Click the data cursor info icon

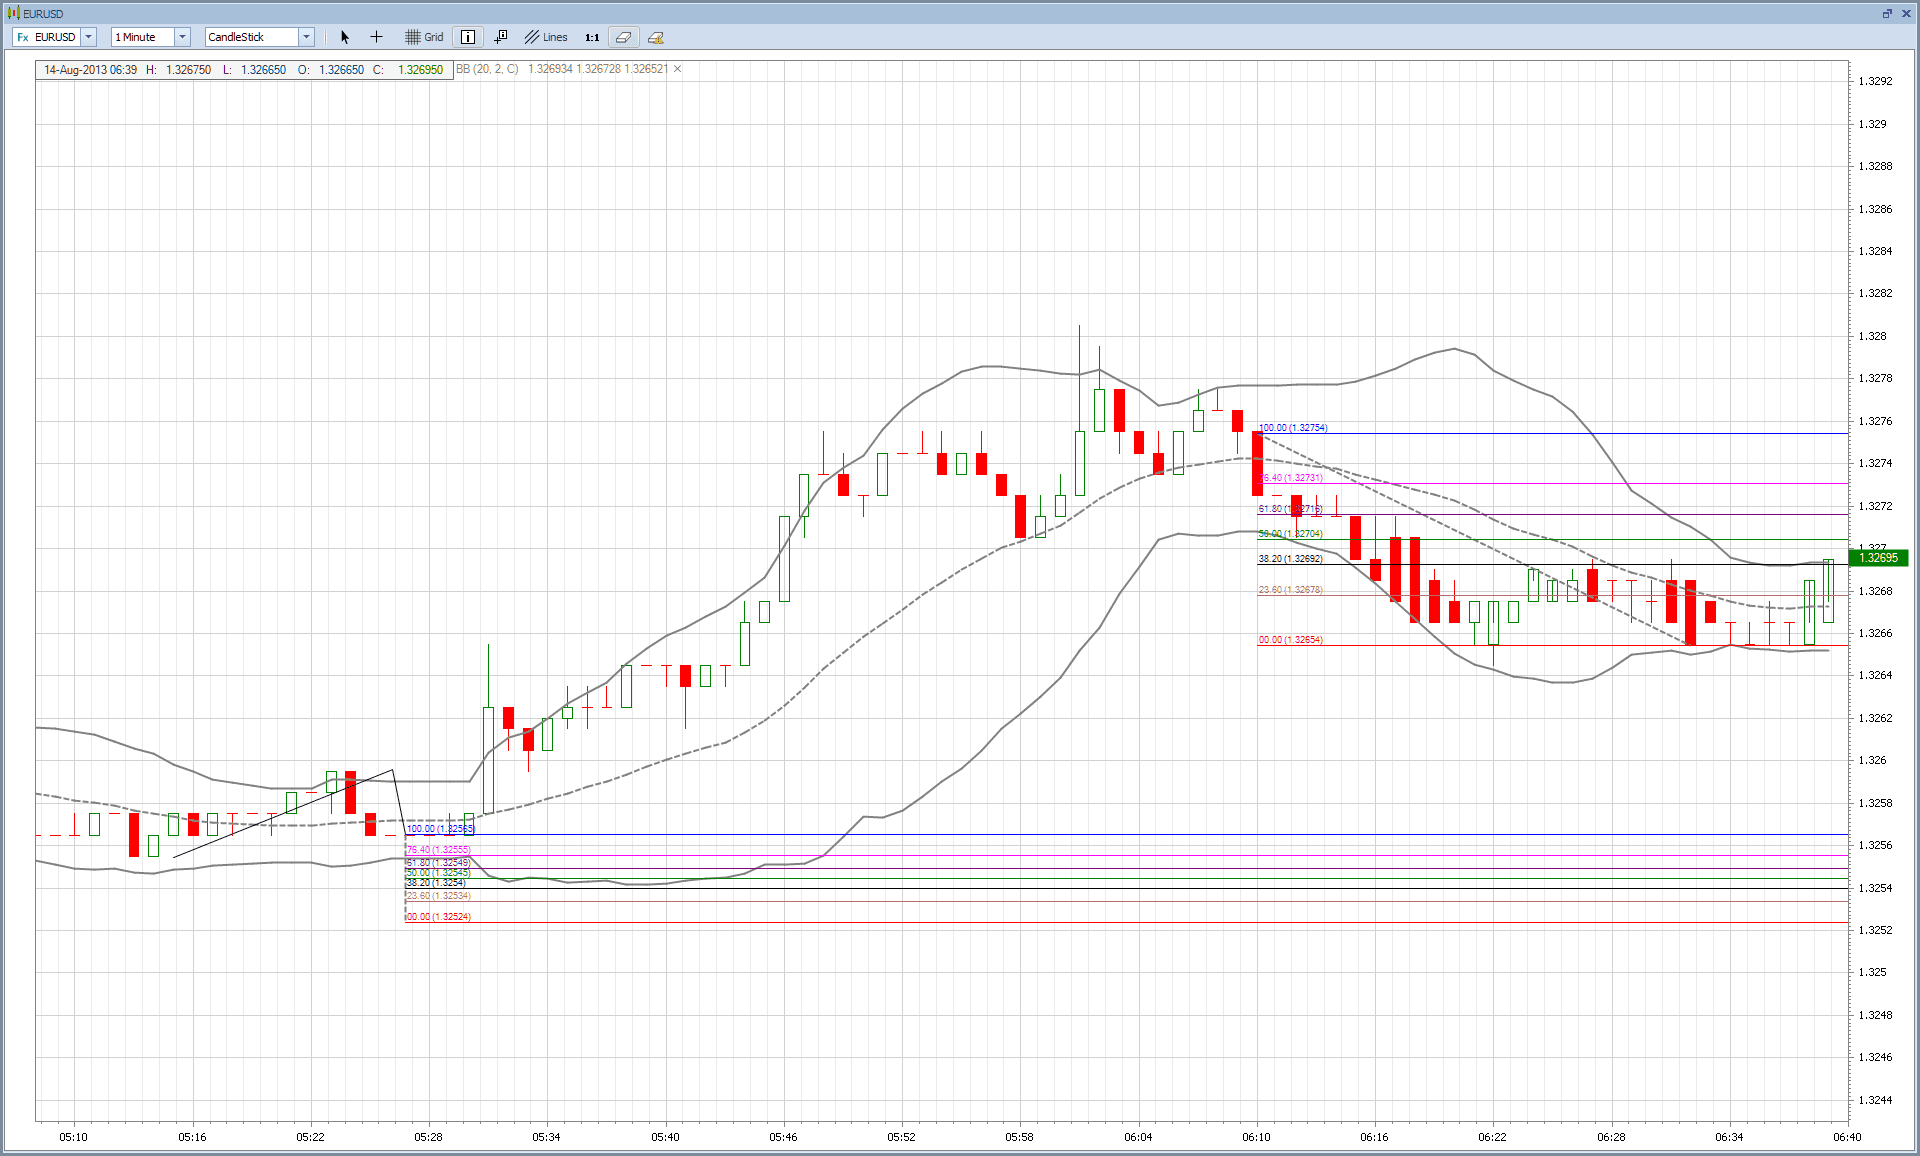point(501,37)
